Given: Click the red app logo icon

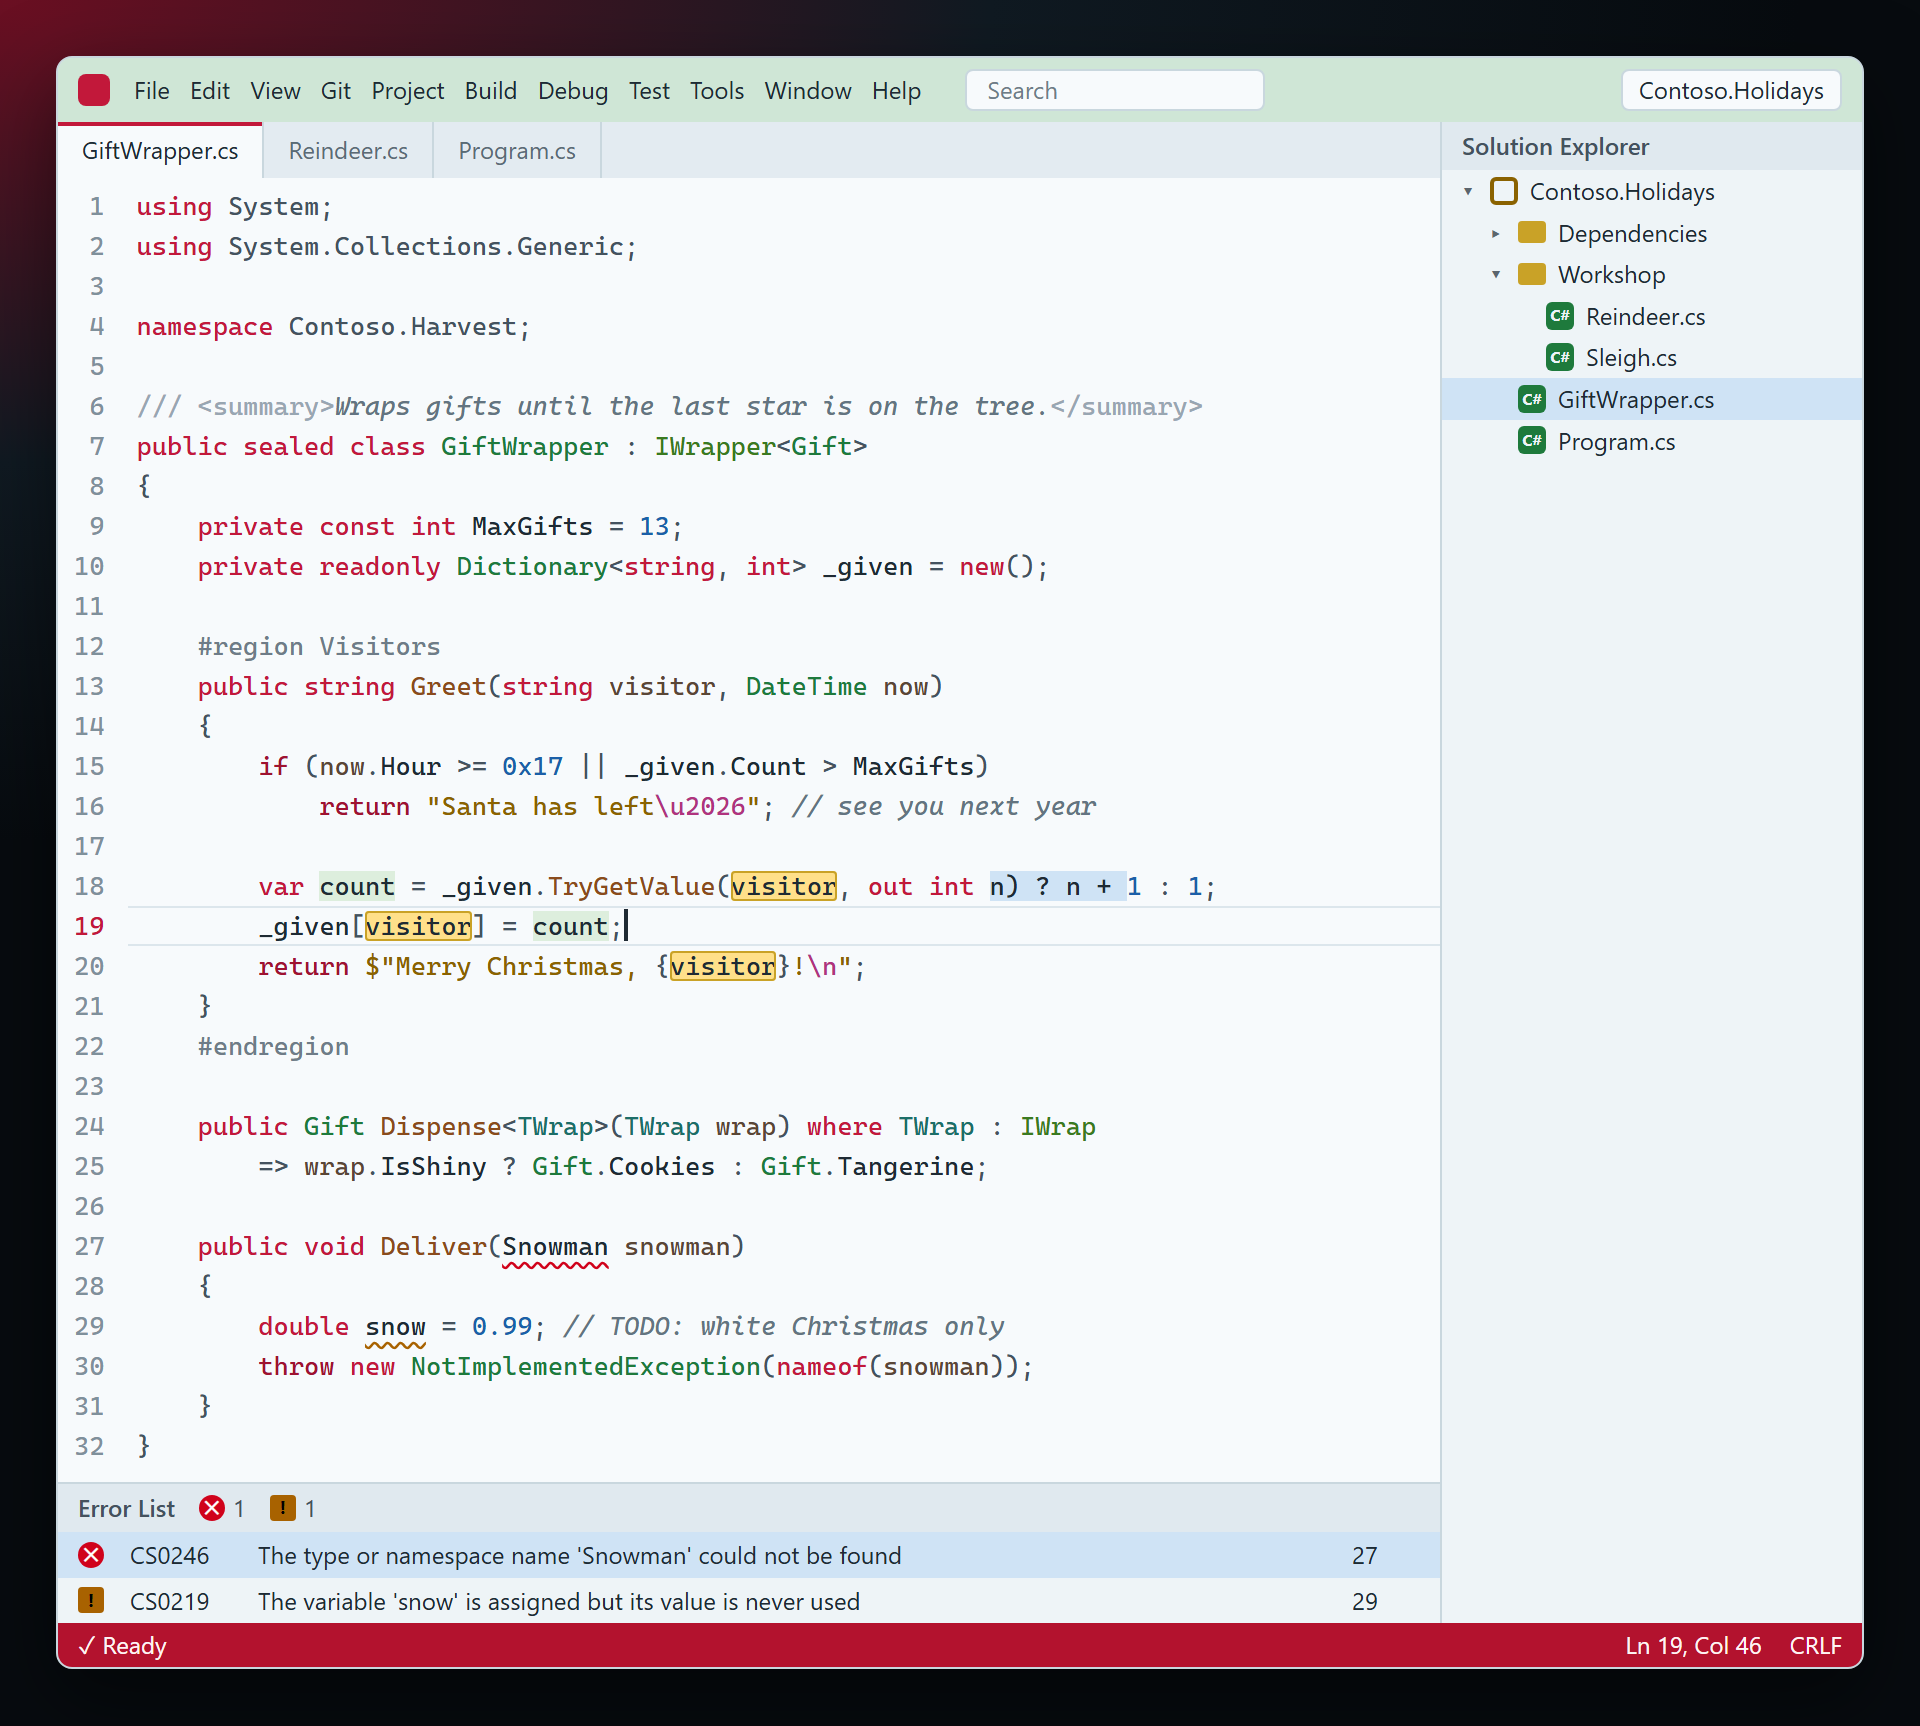Looking at the screenshot, I should pyautogui.click(x=94, y=91).
